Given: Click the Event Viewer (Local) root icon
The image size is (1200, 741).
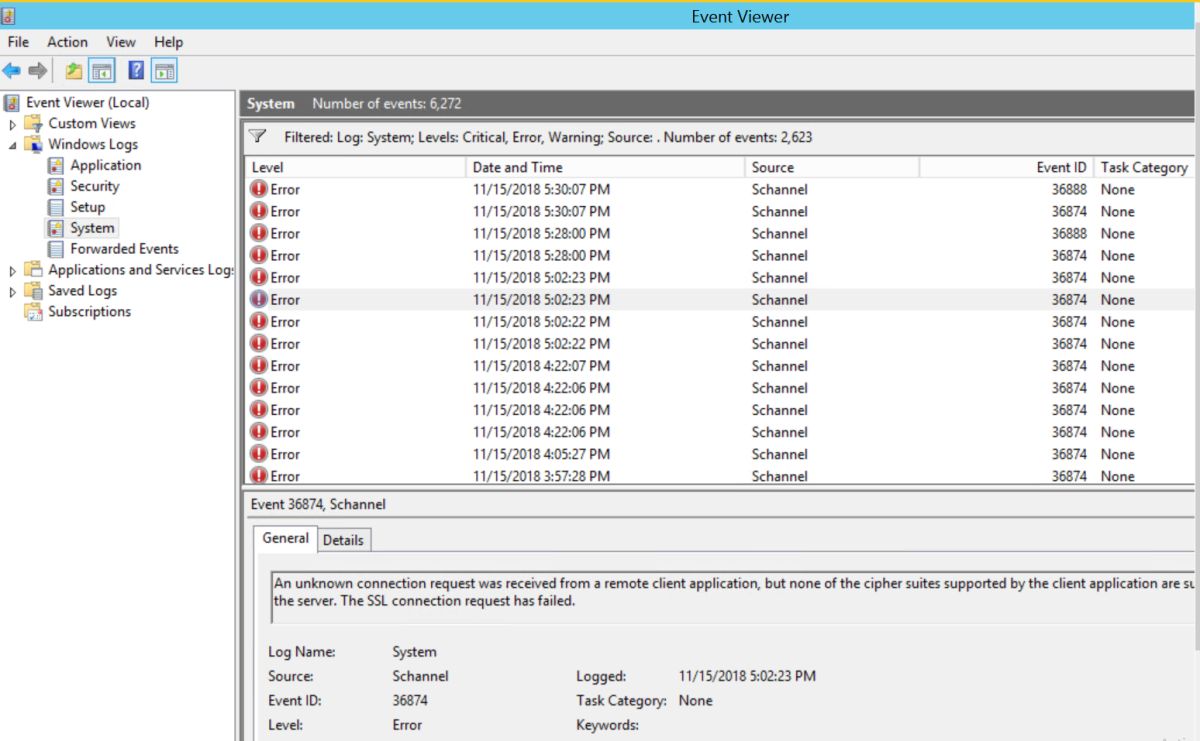Looking at the screenshot, I should tap(12, 102).
